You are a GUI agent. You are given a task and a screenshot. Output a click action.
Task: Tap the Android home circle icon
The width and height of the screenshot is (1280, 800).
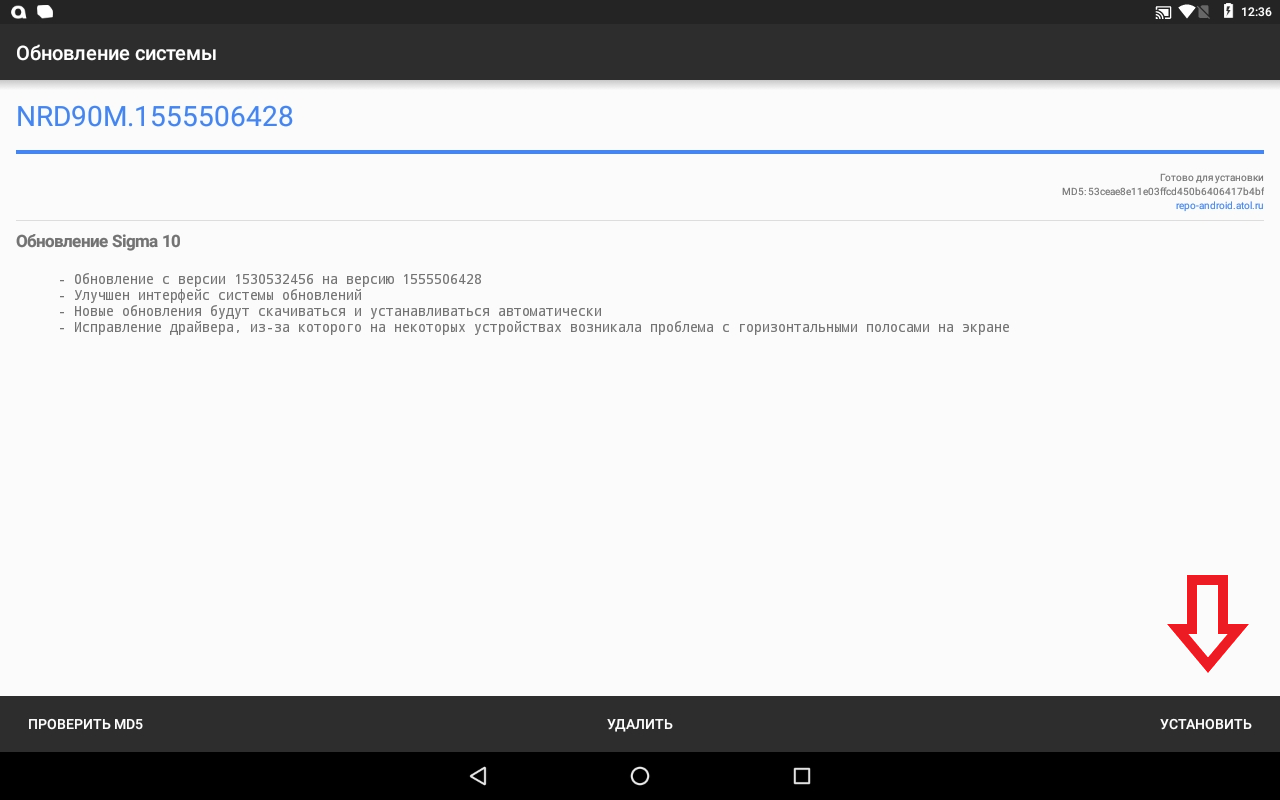tap(640, 775)
